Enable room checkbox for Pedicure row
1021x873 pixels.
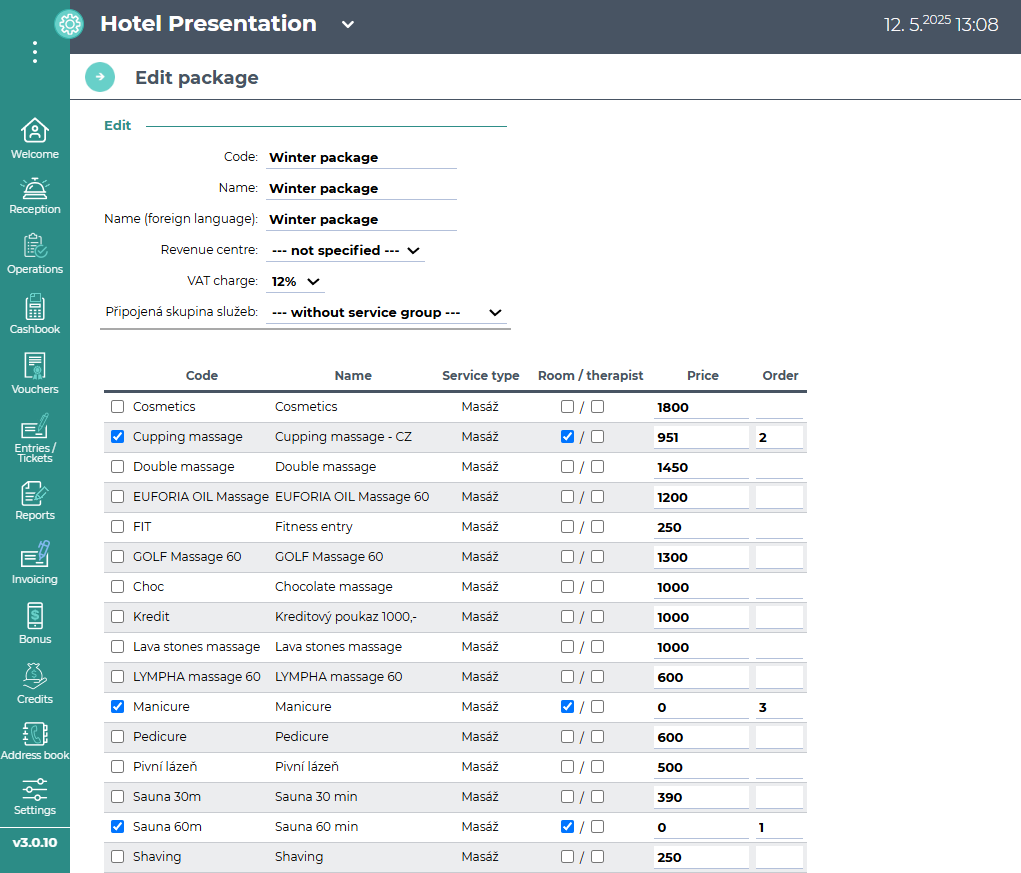567,737
